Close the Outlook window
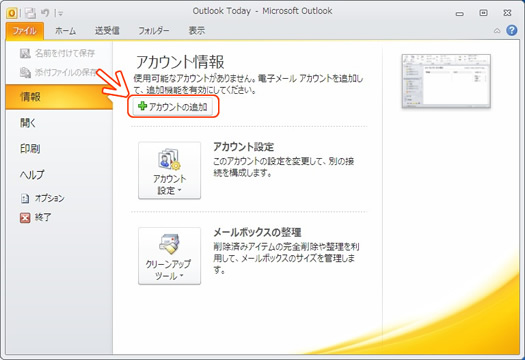525x360 pixels. click(x=507, y=13)
